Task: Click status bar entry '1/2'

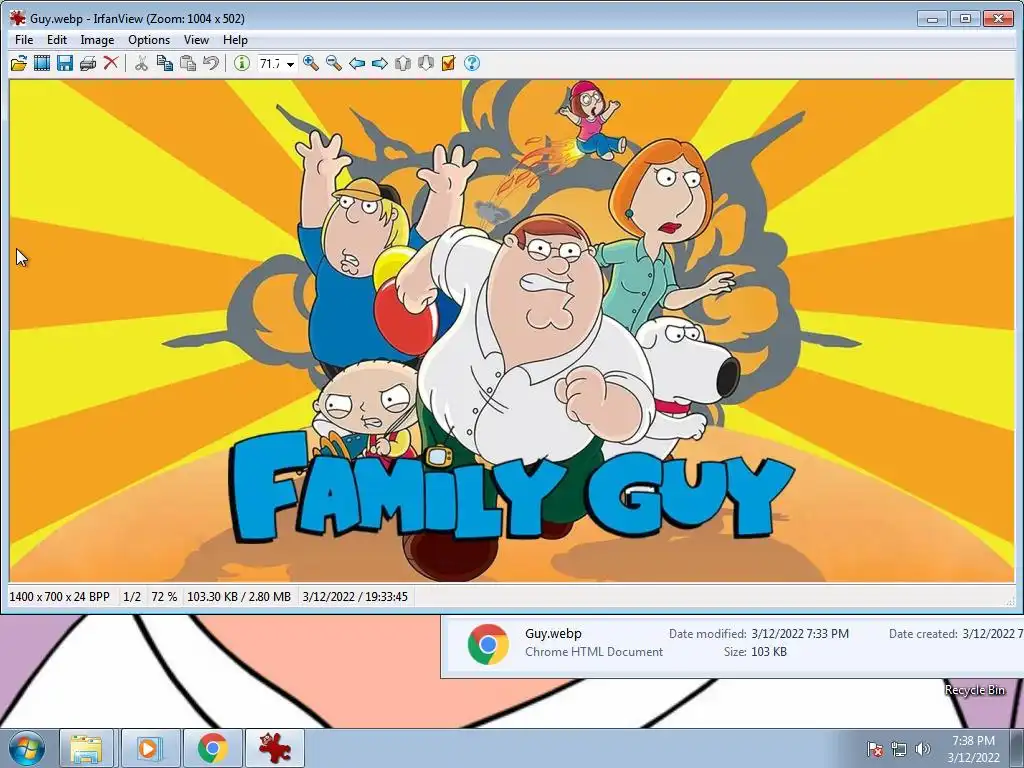Action: click(x=132, y=597)
